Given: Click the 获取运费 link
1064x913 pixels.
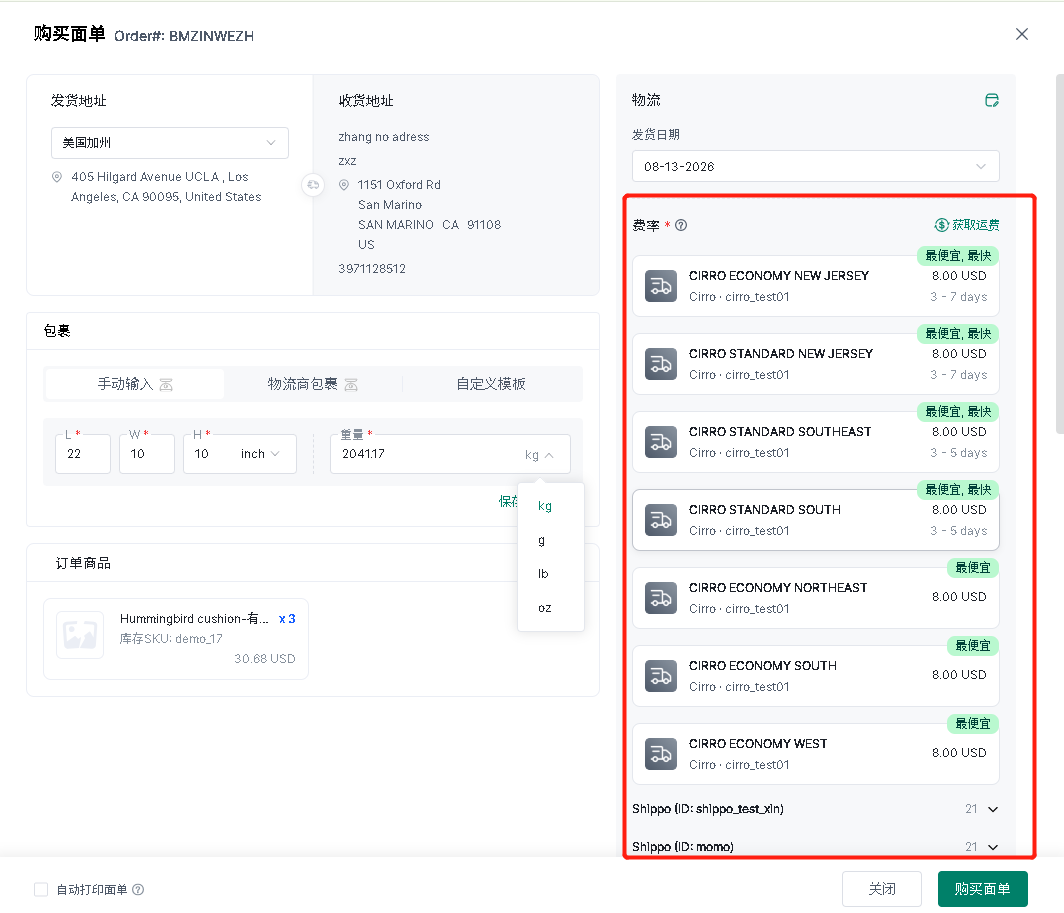Looking at the screenshot, I should (x=966, y=225).
